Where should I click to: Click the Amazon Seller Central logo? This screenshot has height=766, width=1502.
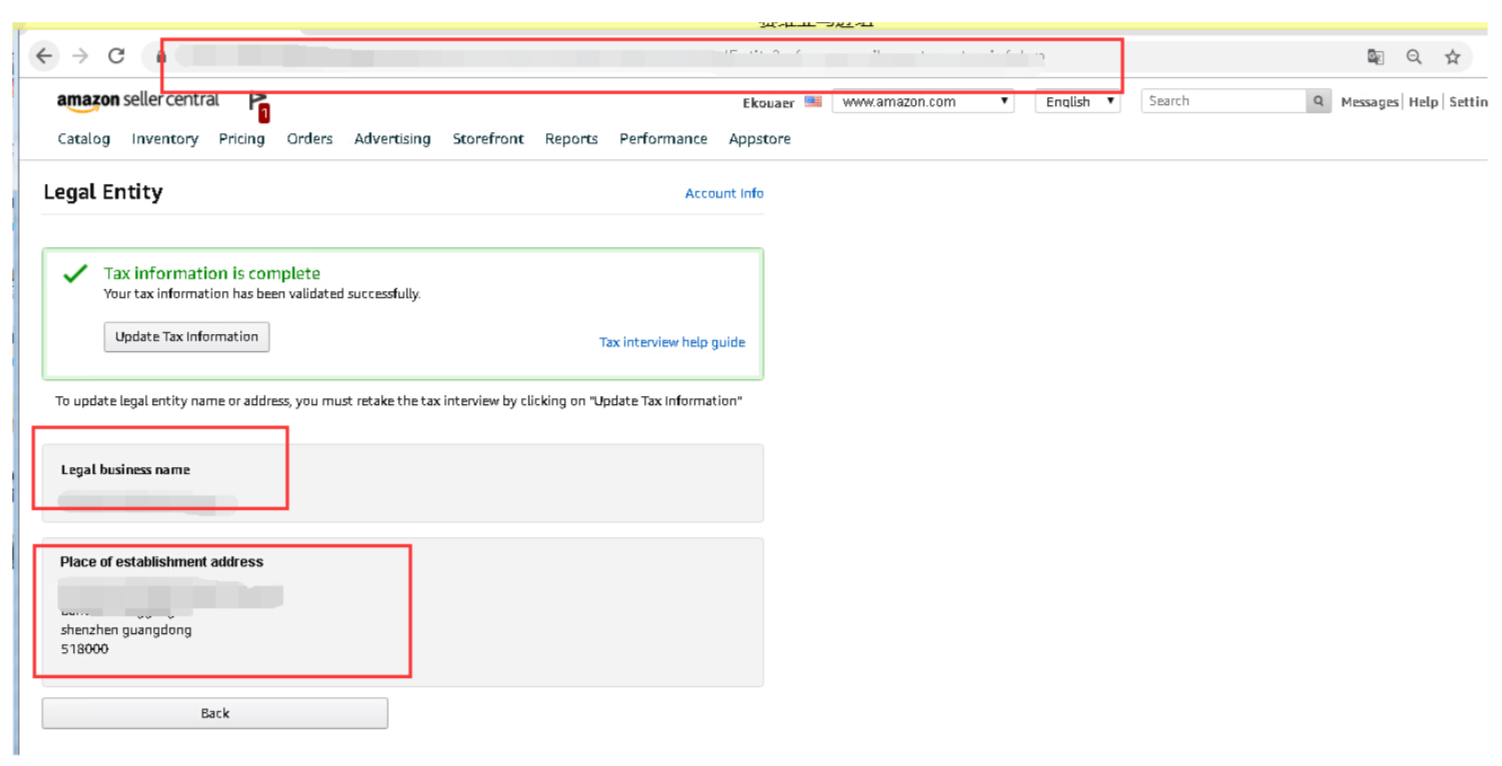[x=138, y=101]
